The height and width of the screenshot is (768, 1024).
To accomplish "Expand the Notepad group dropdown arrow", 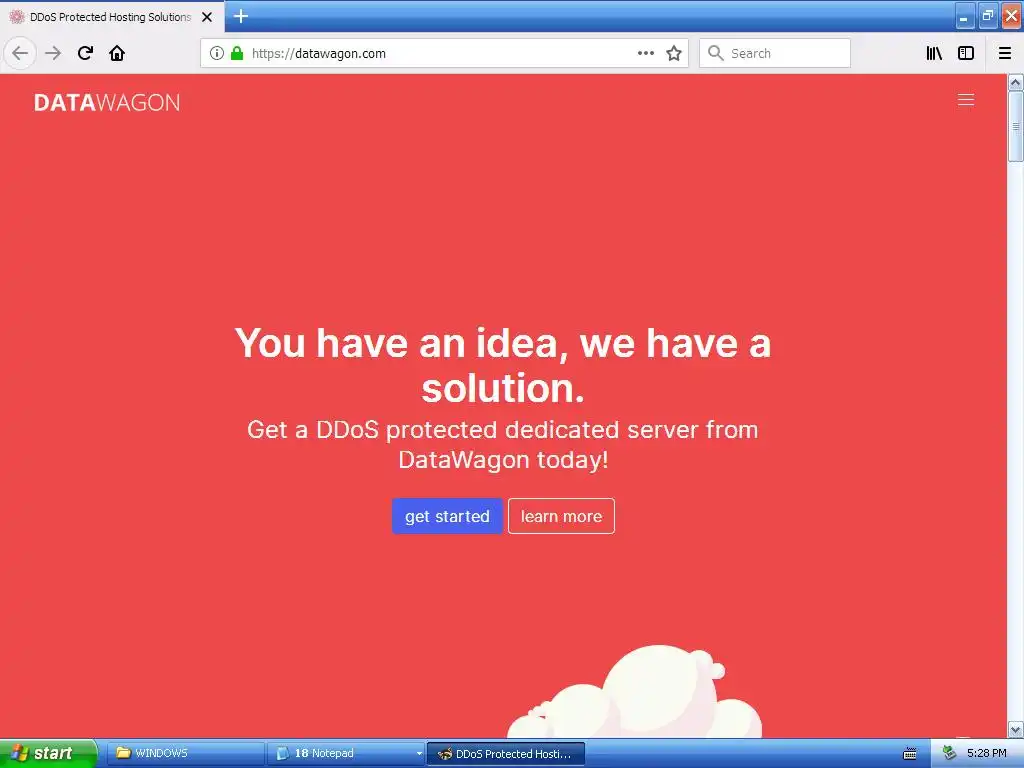I will pos(419,754).
